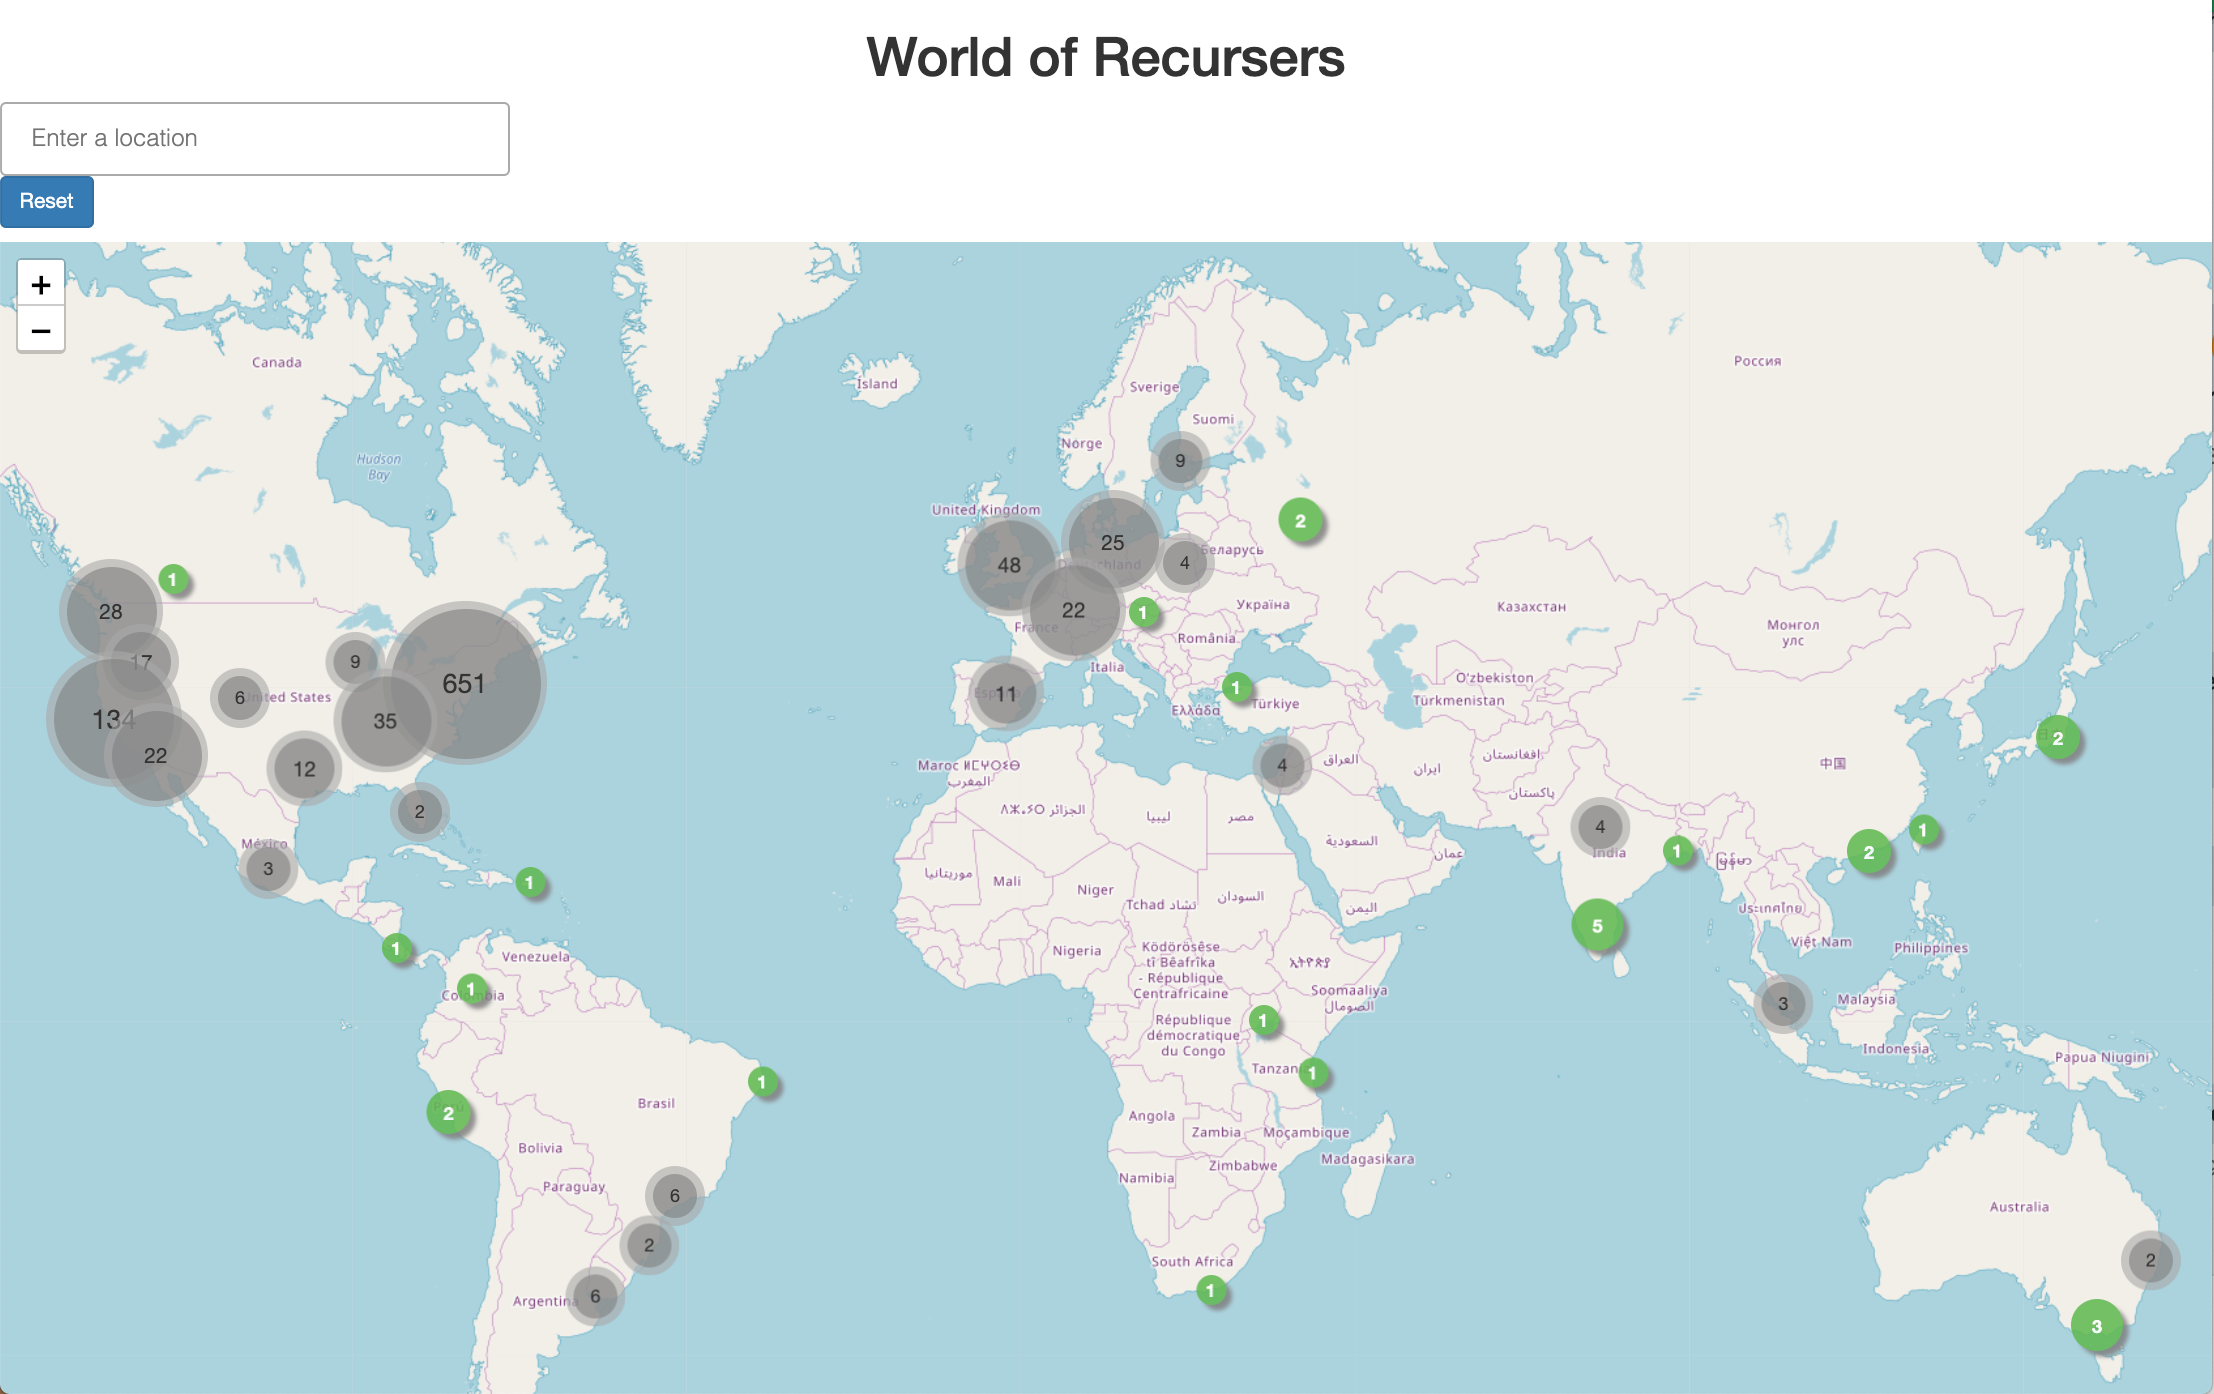Click the green 1 marker in South Africa

[1211, 1291]
